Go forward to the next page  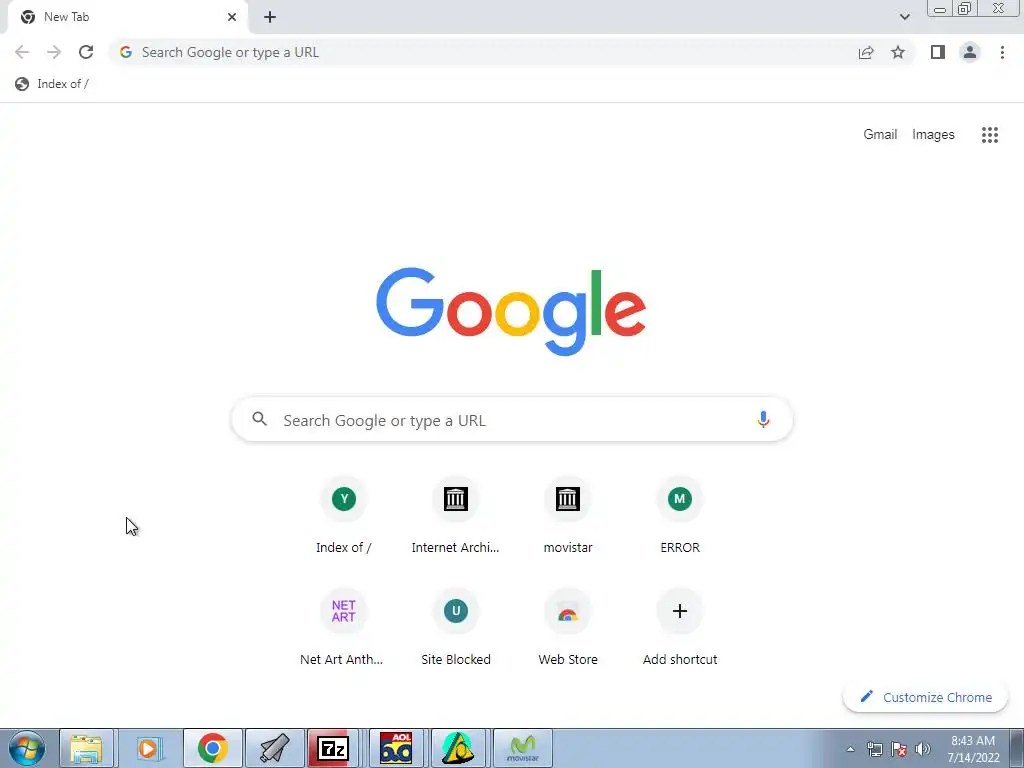(54, 52)
